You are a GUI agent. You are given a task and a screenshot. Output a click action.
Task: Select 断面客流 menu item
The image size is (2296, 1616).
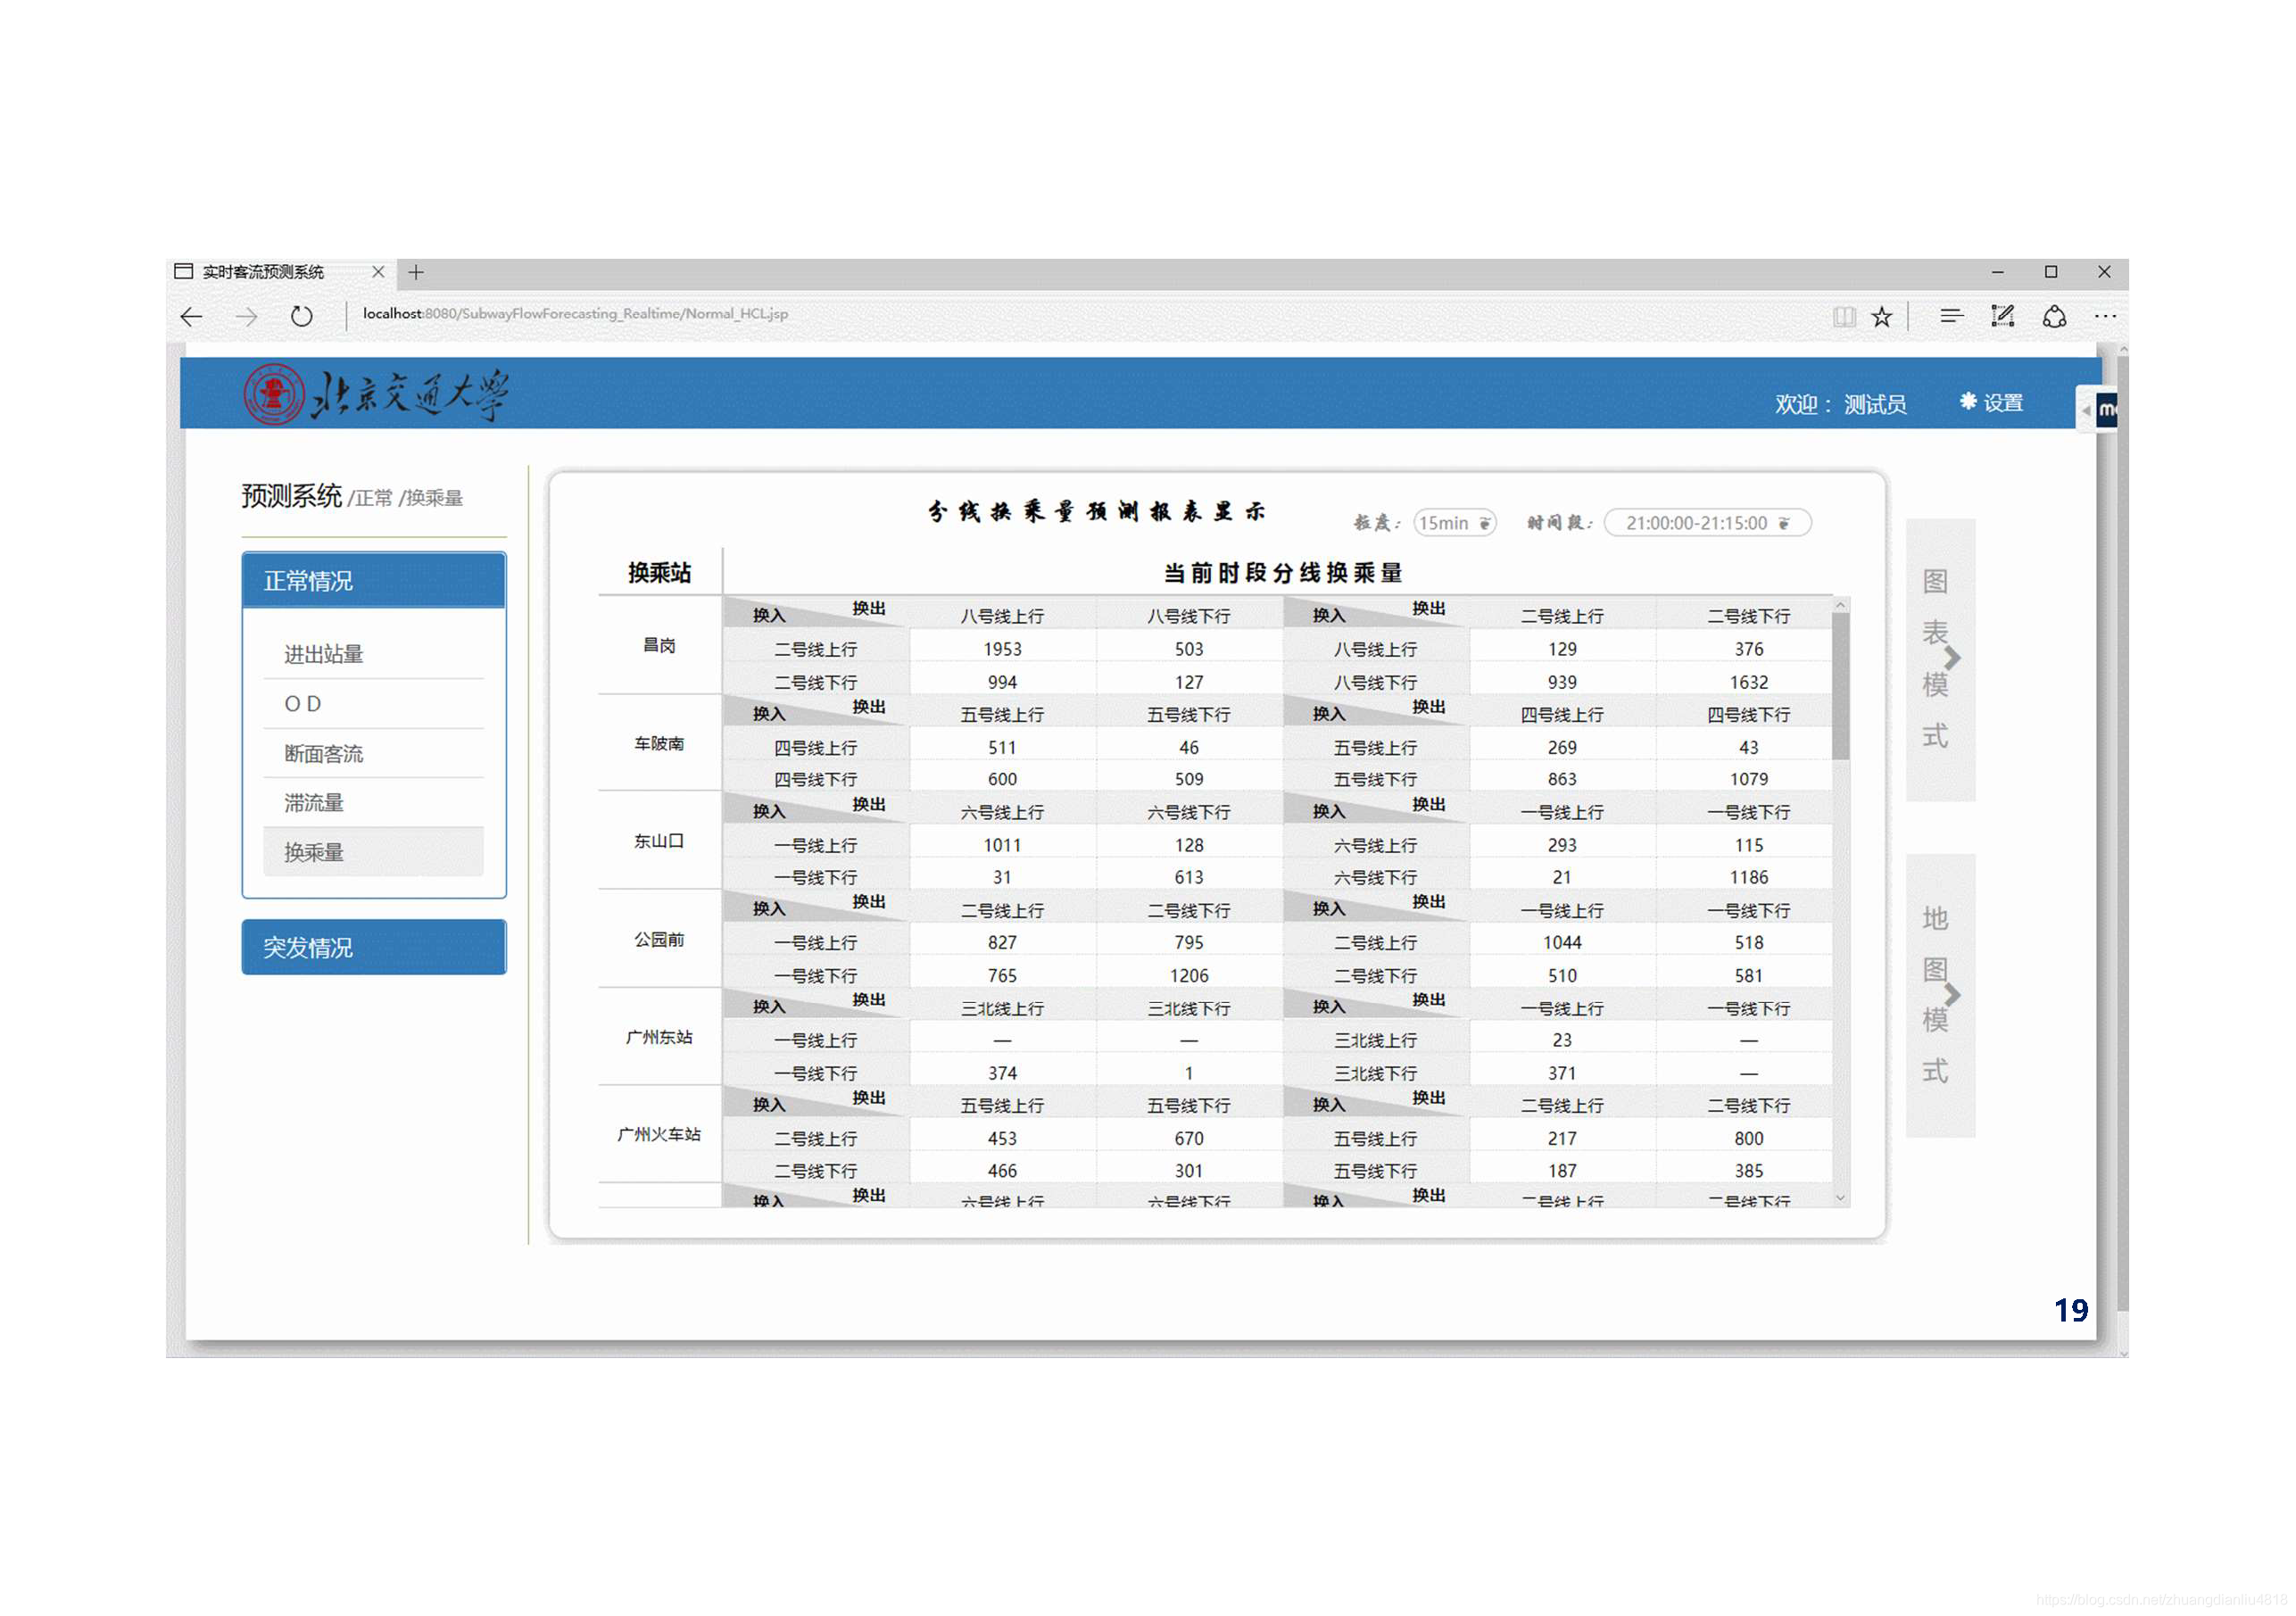click(x=324, y=755)
